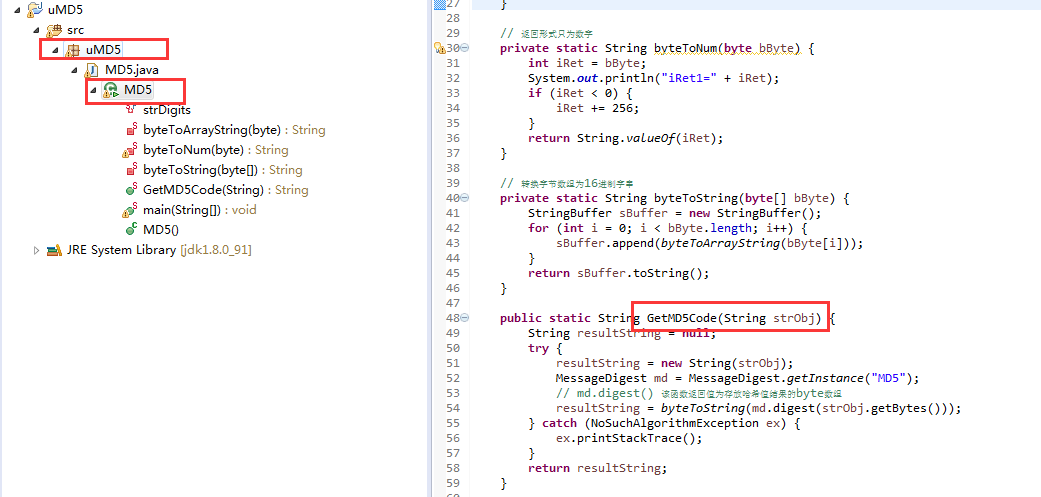Click the catch NoSuchAlgorithmException line

click(x=664, y=423)
